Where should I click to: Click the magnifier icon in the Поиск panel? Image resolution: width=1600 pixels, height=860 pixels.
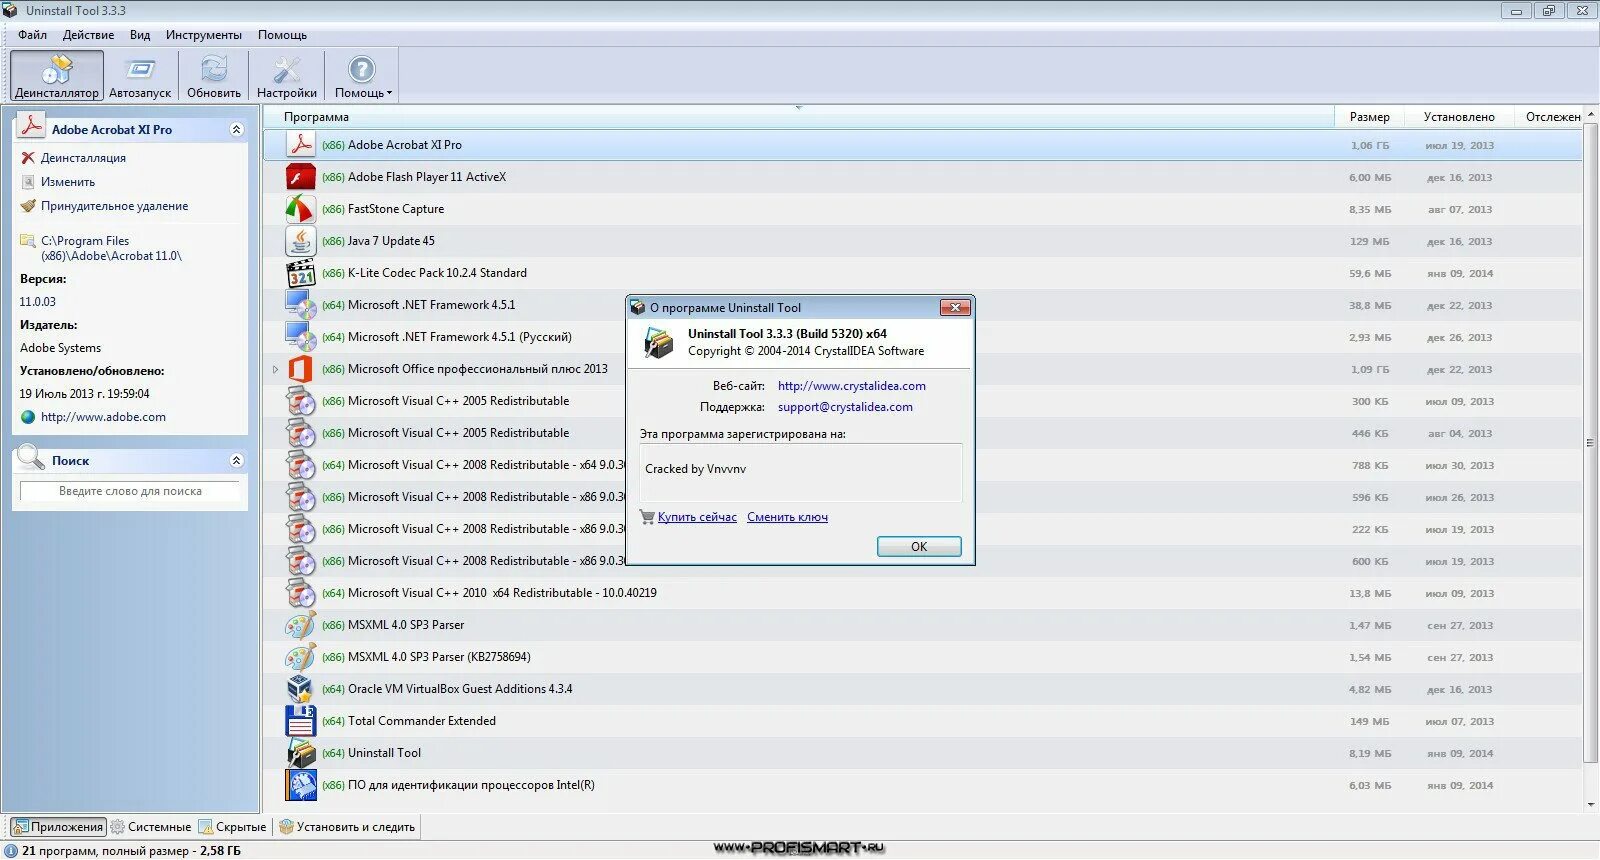tap(30, 458)
